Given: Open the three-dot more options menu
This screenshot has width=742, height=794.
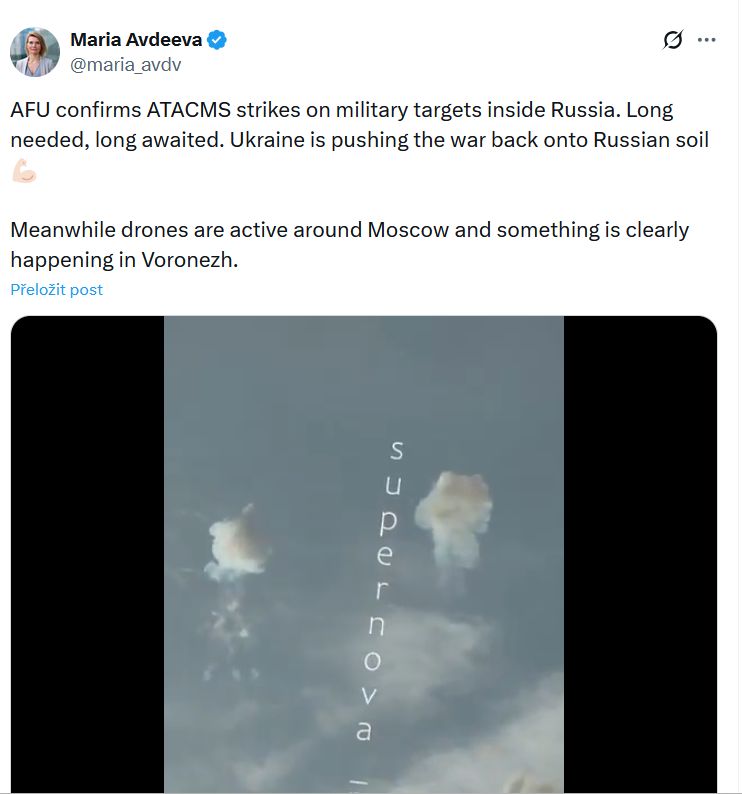Looking at the screenshot, I should pyautogui.click(x=707, y=40).
